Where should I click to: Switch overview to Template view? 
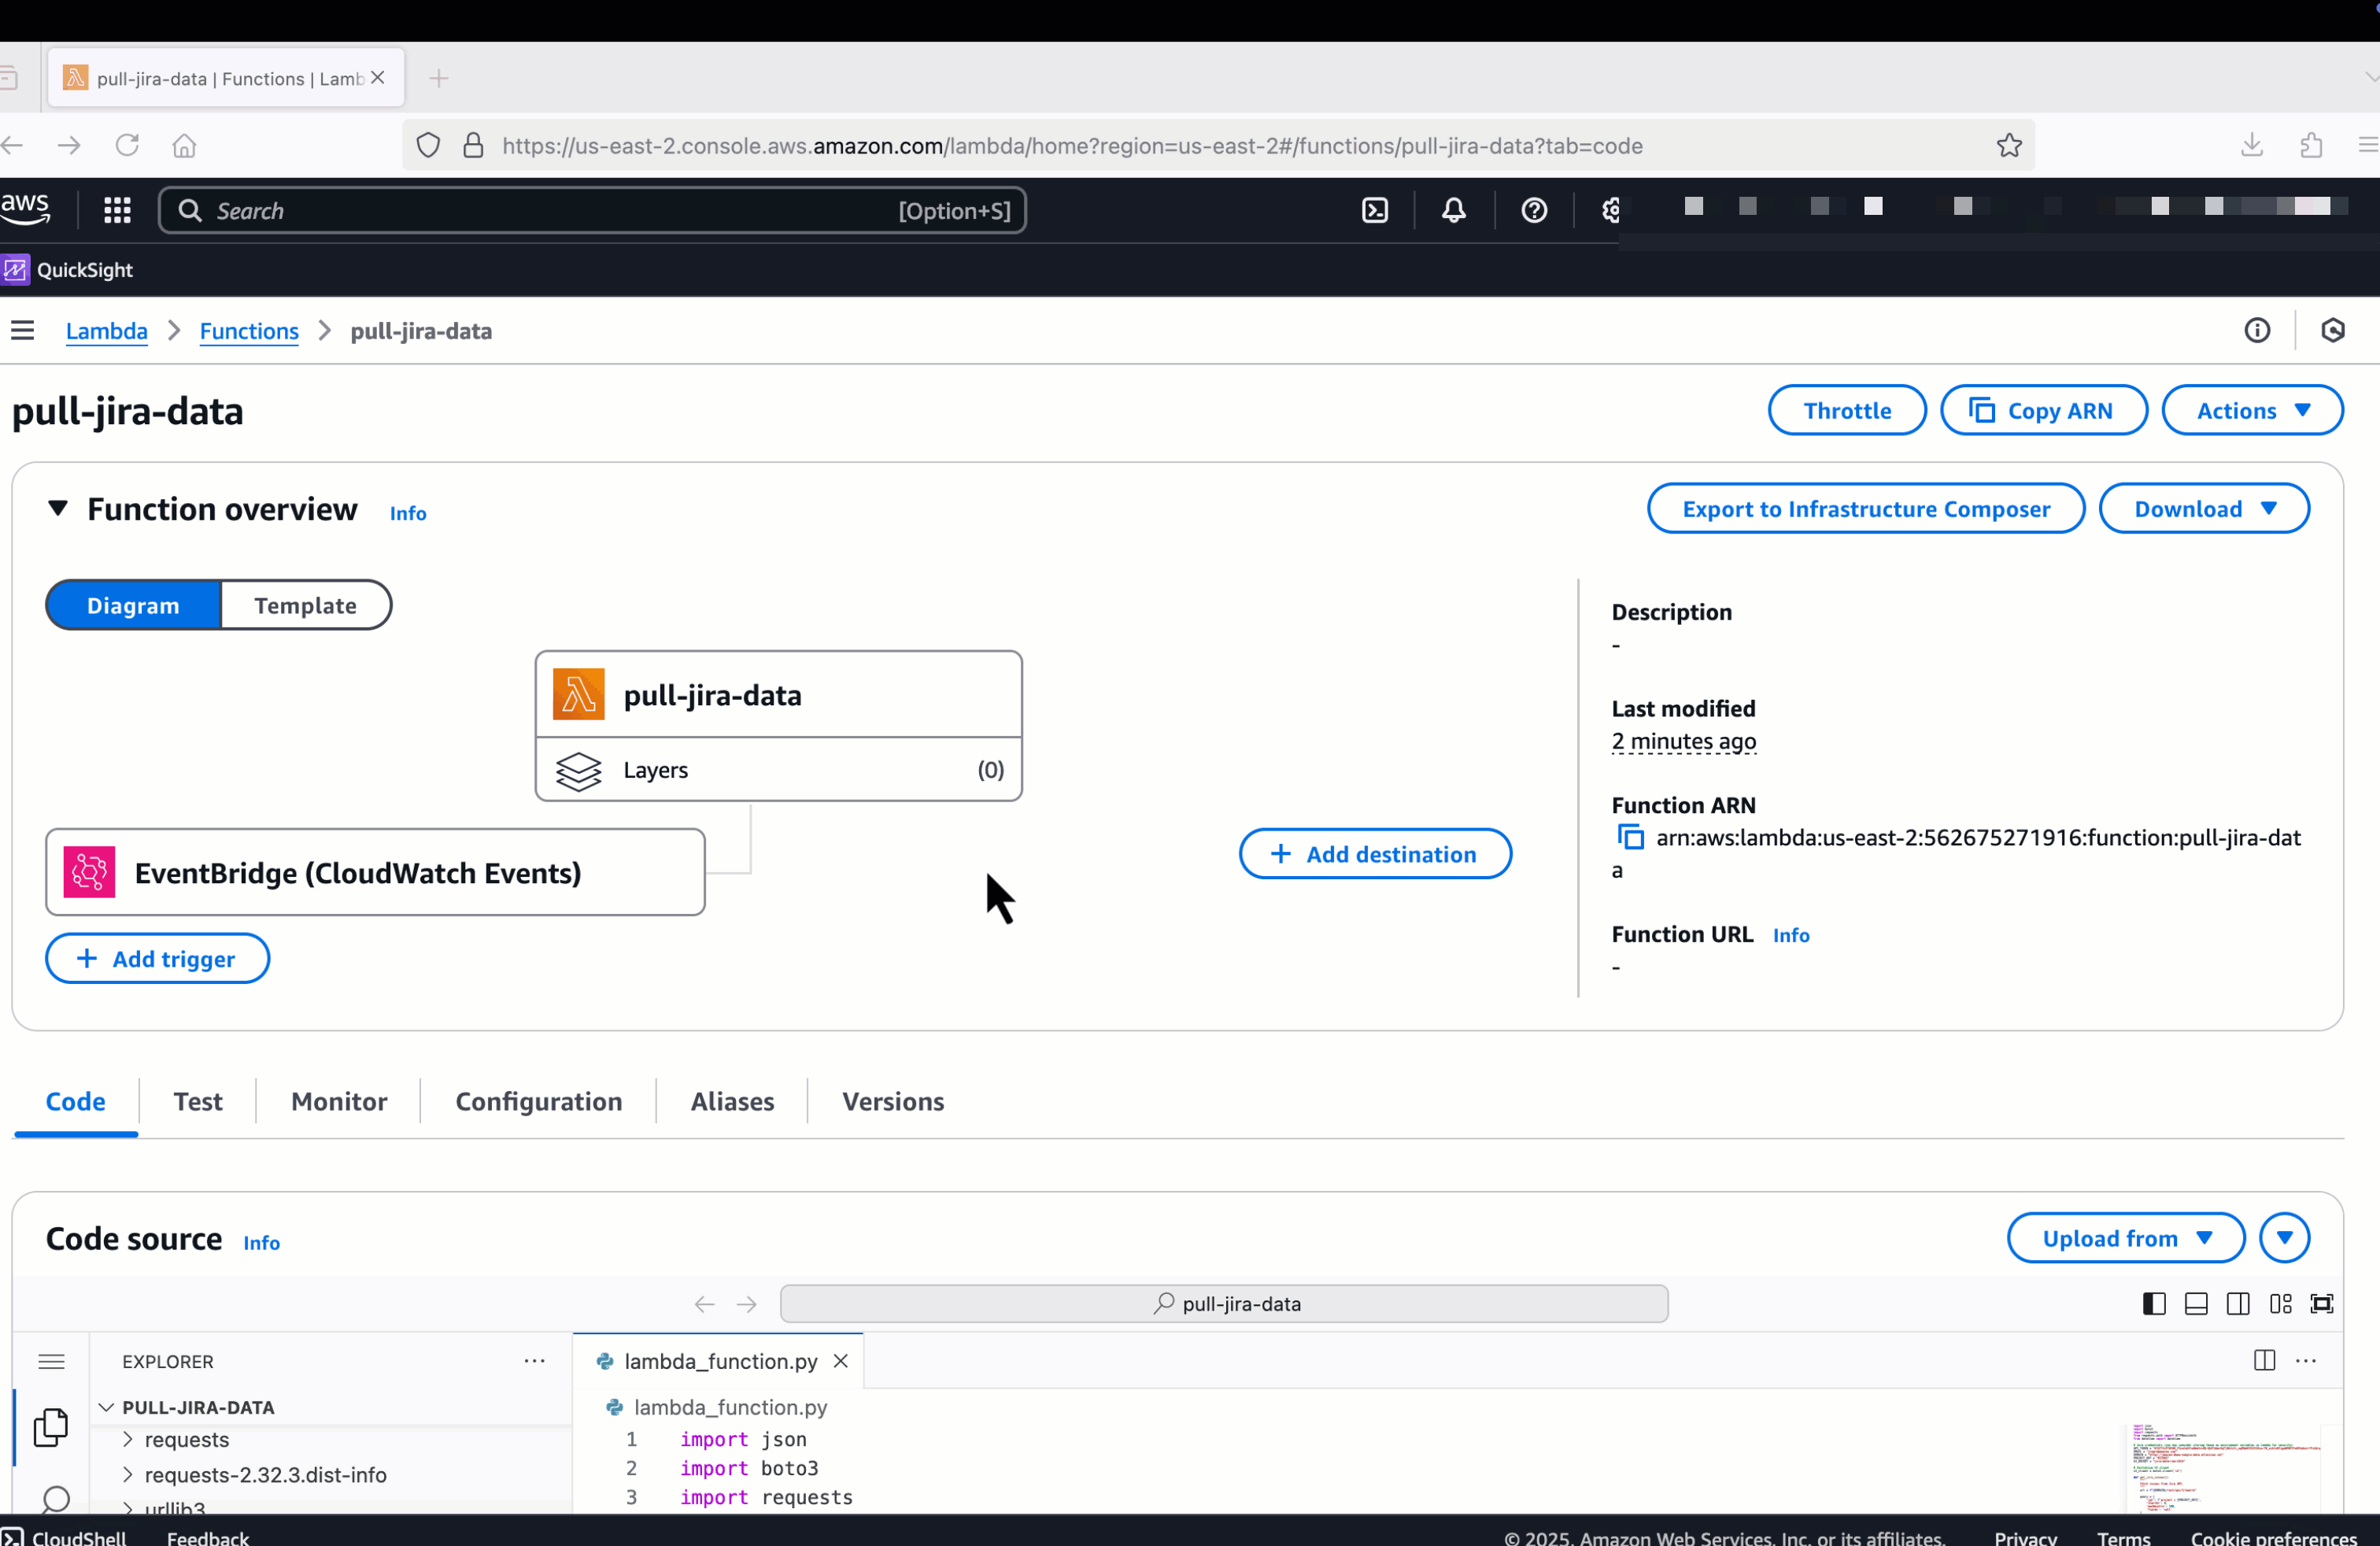(x=305, y=605)
